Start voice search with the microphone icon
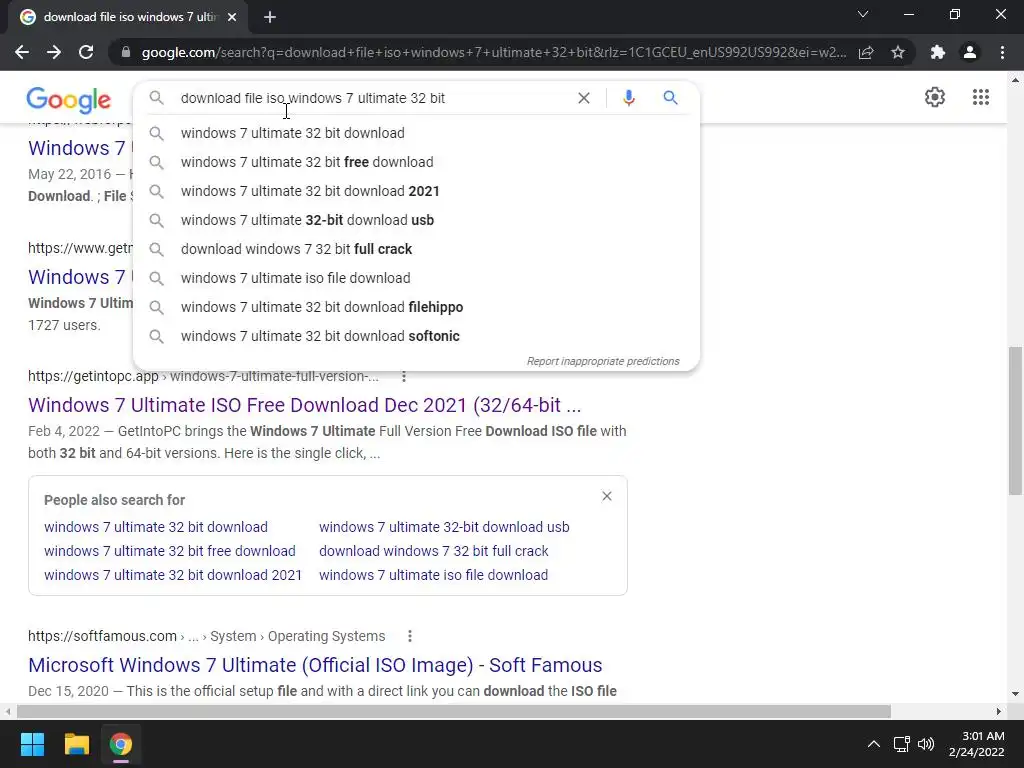The image size is (1024, 768). click(x=628, y=98)
